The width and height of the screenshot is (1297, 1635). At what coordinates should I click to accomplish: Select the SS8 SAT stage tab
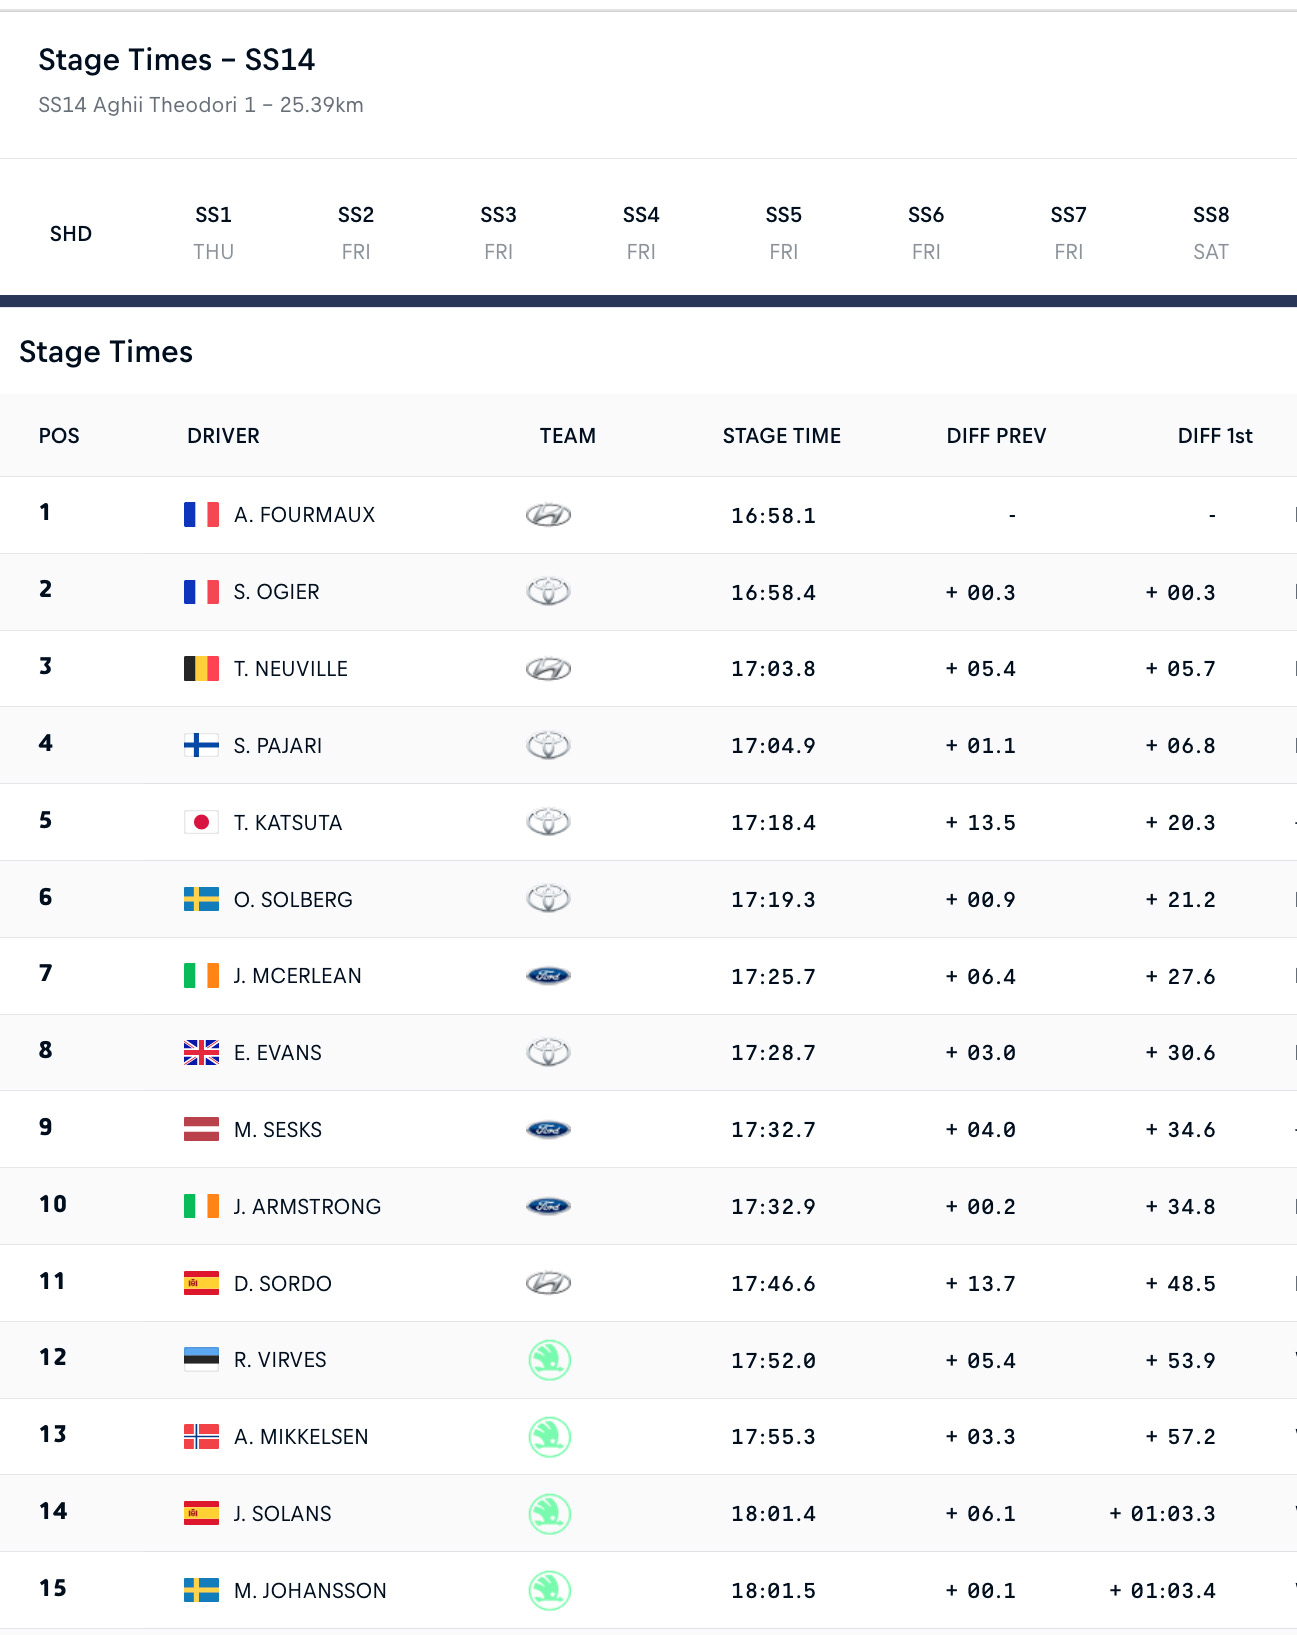click(x=1211, y=233)
